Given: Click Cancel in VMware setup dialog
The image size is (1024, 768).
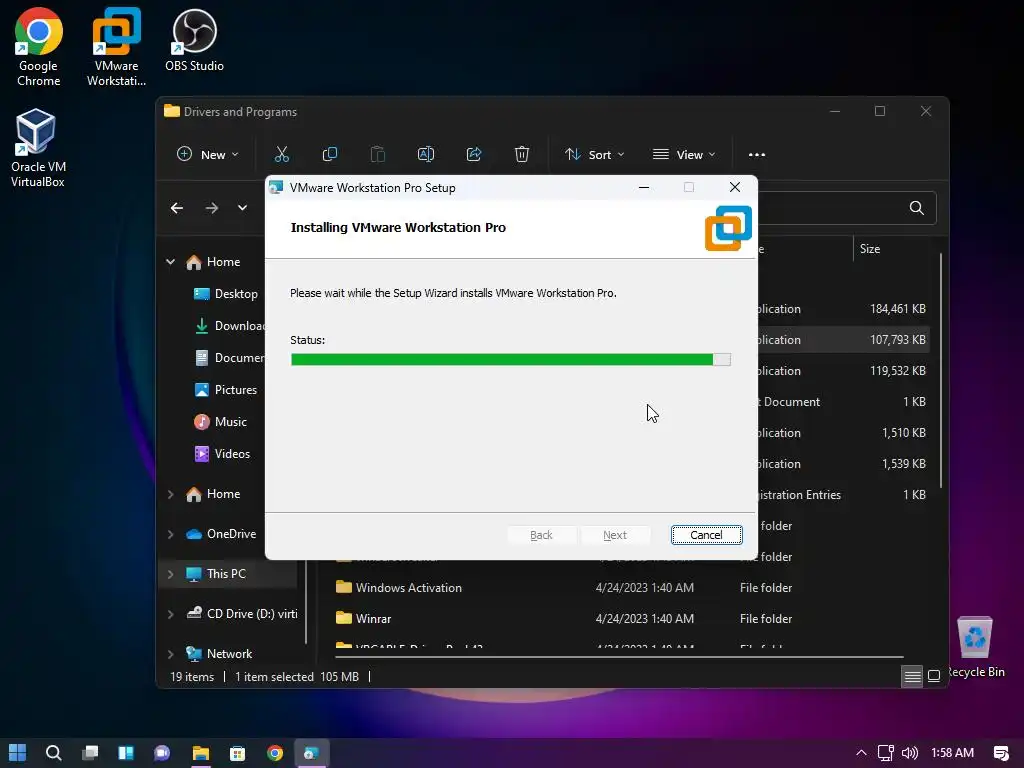Looking at the screenshot, I should click(707, 535).
